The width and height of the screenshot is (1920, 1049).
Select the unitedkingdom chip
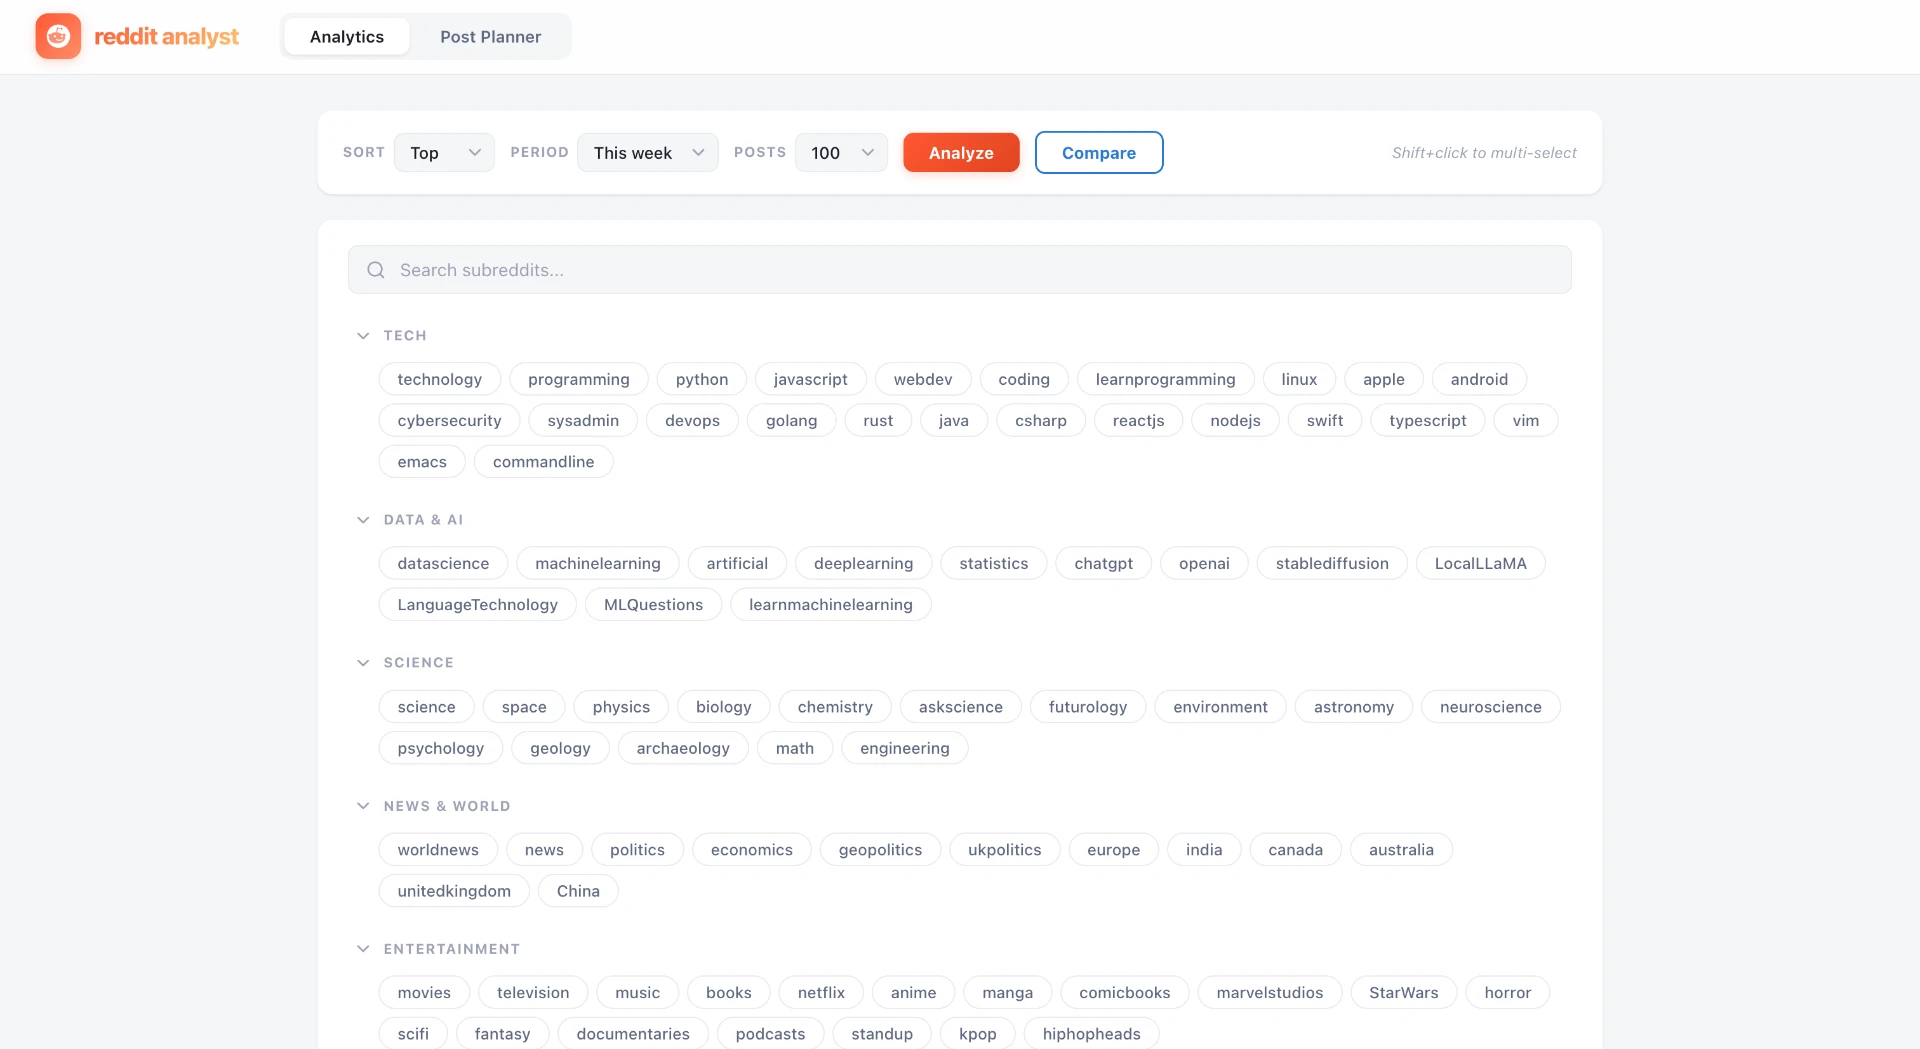coord(454,891)
